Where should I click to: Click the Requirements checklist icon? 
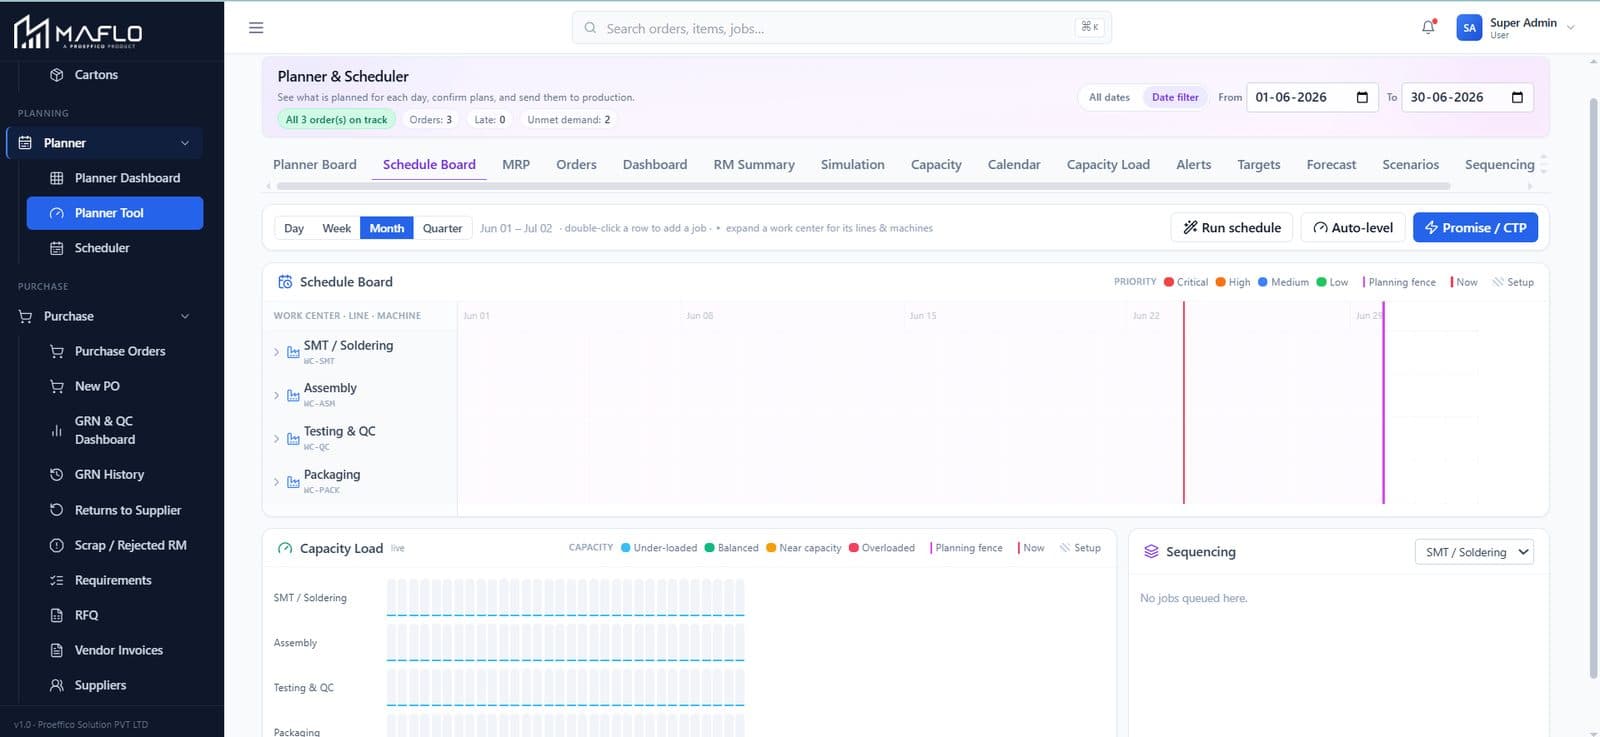click(57, 580)
